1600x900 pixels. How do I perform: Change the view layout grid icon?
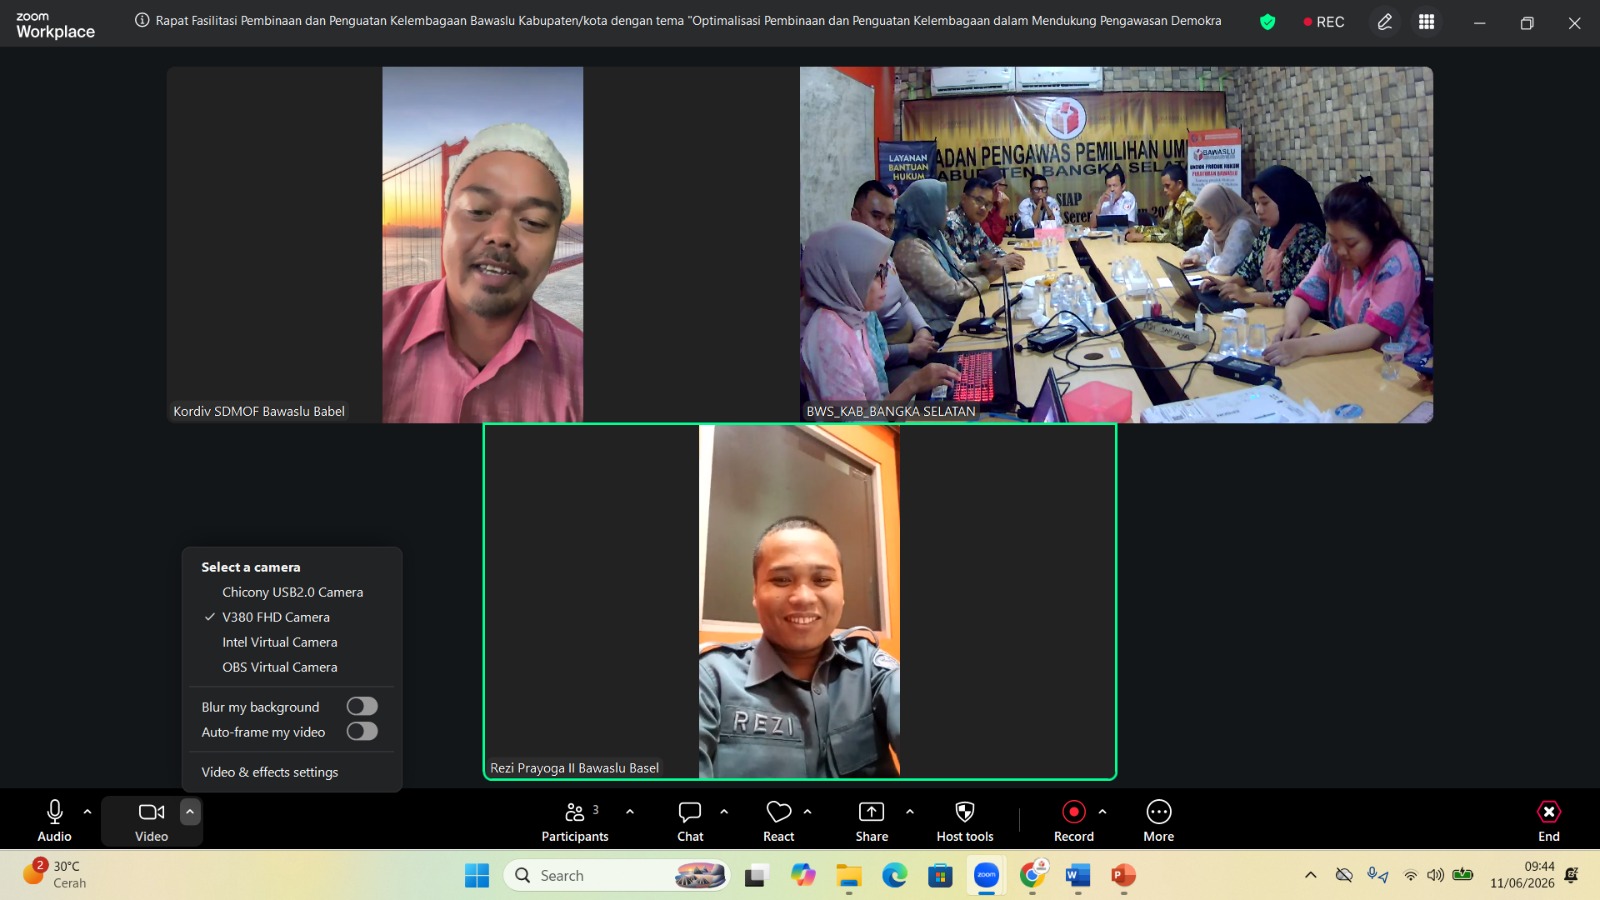click(x=1427, y=22)
